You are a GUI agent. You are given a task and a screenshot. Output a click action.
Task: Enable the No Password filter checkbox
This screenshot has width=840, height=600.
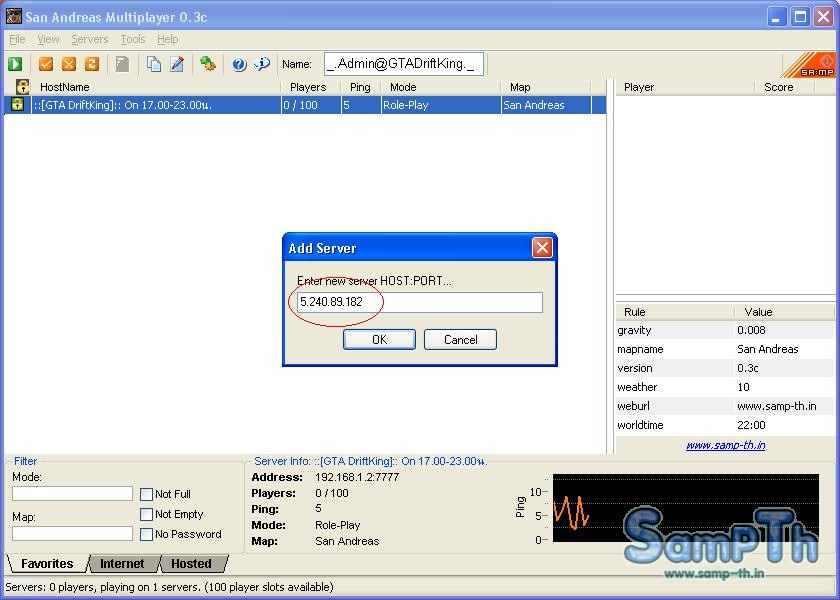click(146, 534)
